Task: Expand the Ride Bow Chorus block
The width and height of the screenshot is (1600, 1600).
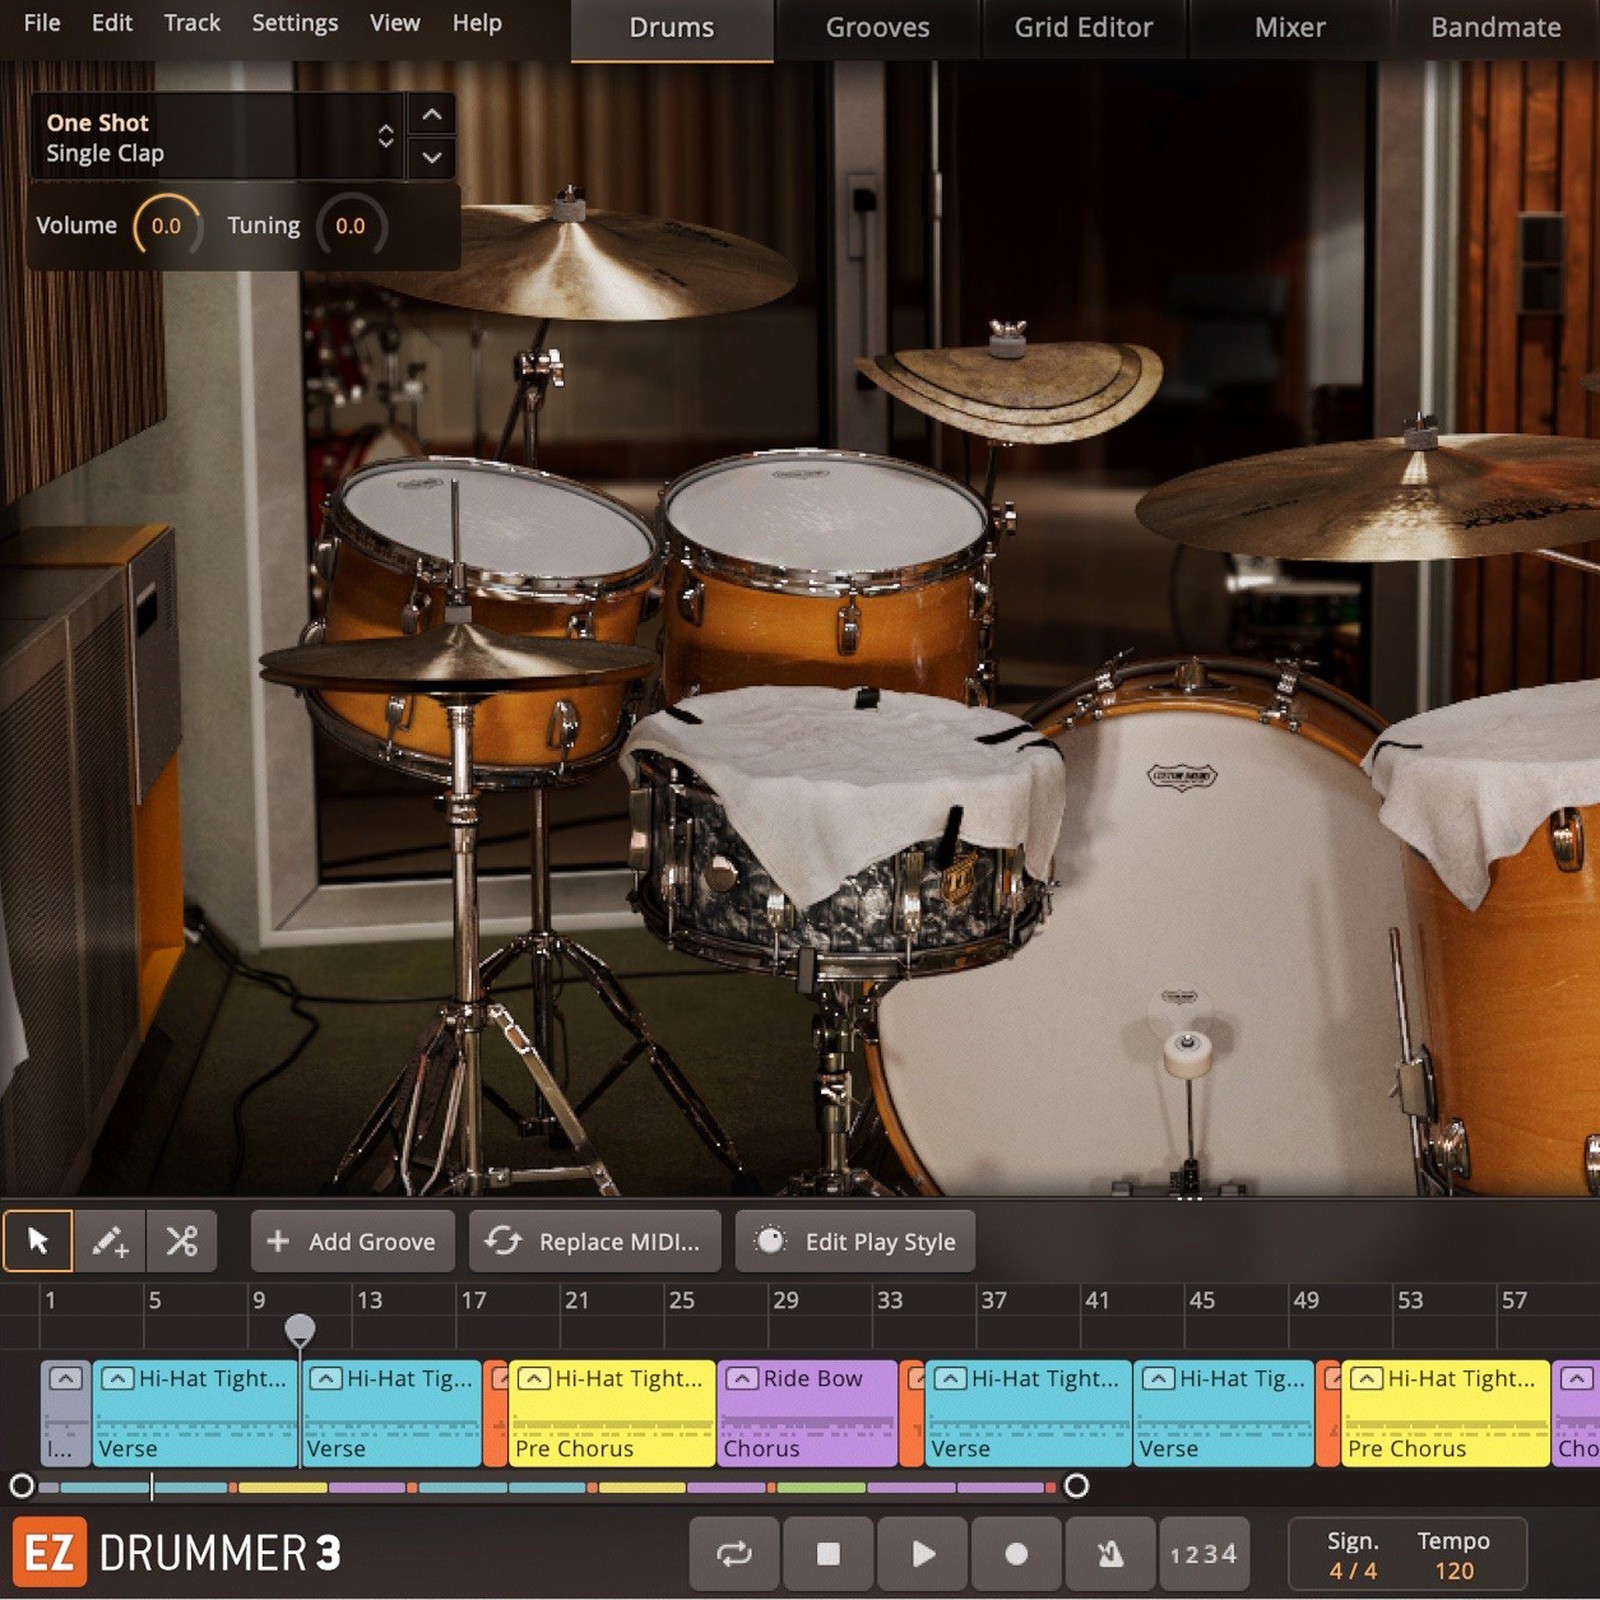Action: click(x=742, y=1379)
